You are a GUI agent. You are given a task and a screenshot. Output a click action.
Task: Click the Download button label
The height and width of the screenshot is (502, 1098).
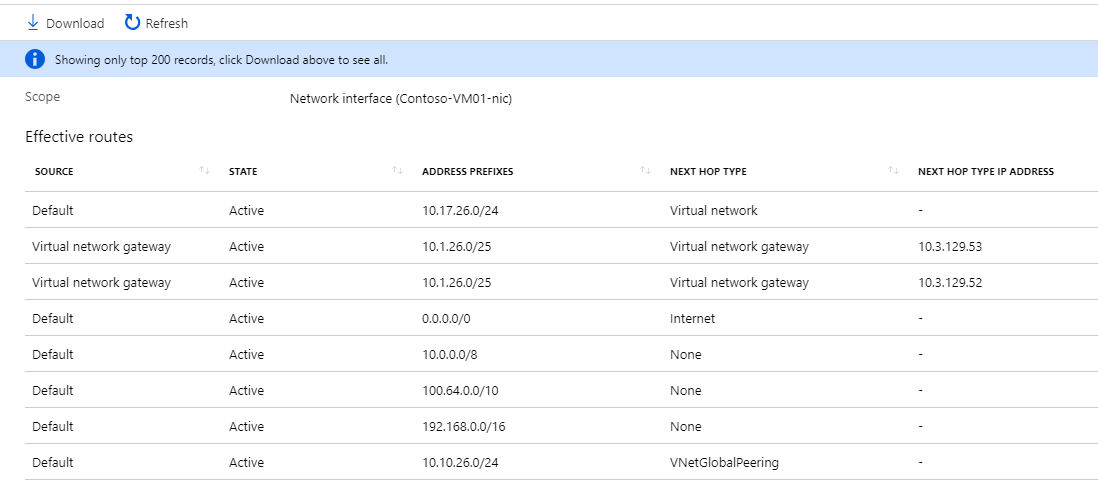75,23
